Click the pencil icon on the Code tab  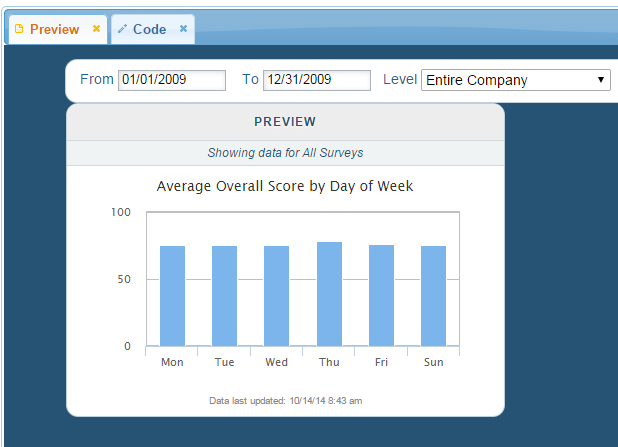[x=122, y=29]
